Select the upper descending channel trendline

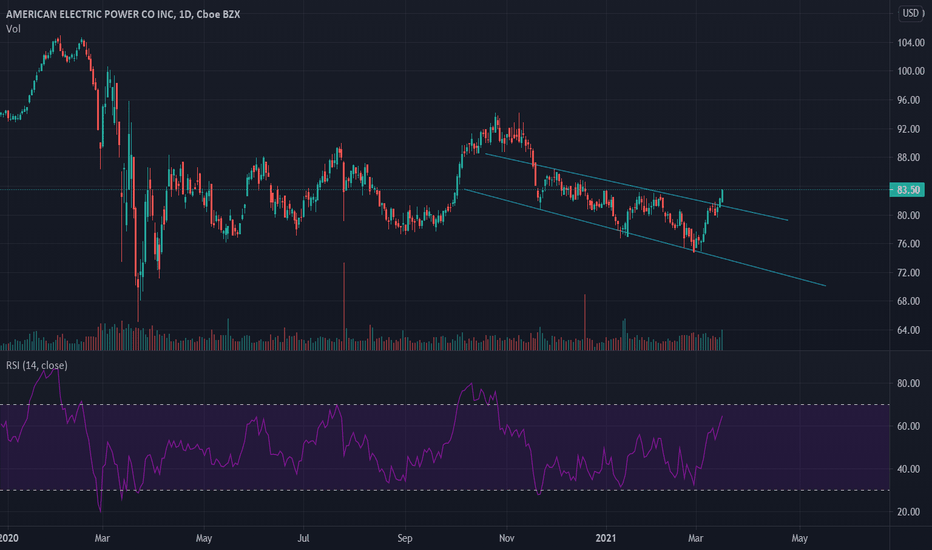(637, 187)
